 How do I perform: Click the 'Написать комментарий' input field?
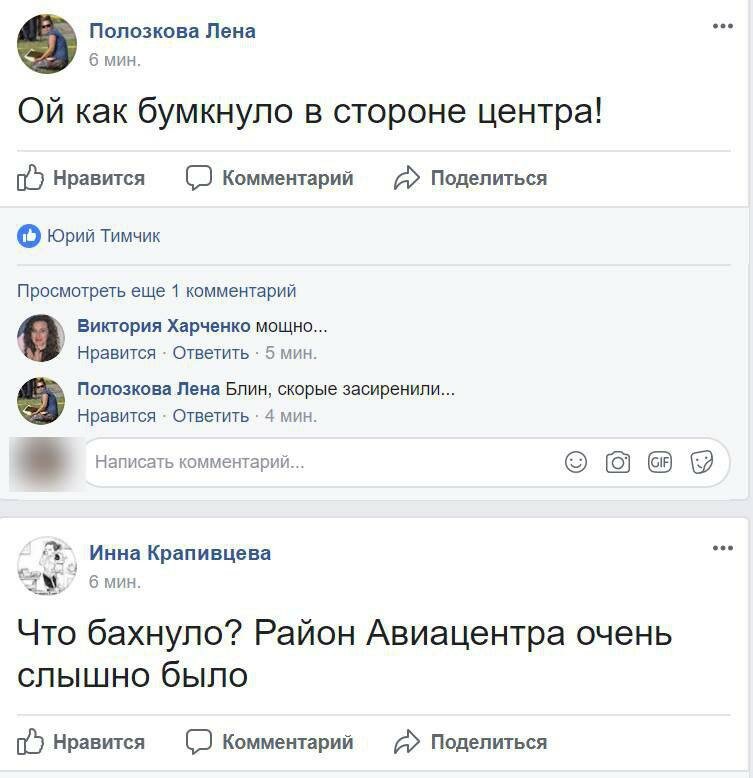[x=300, y=462]
